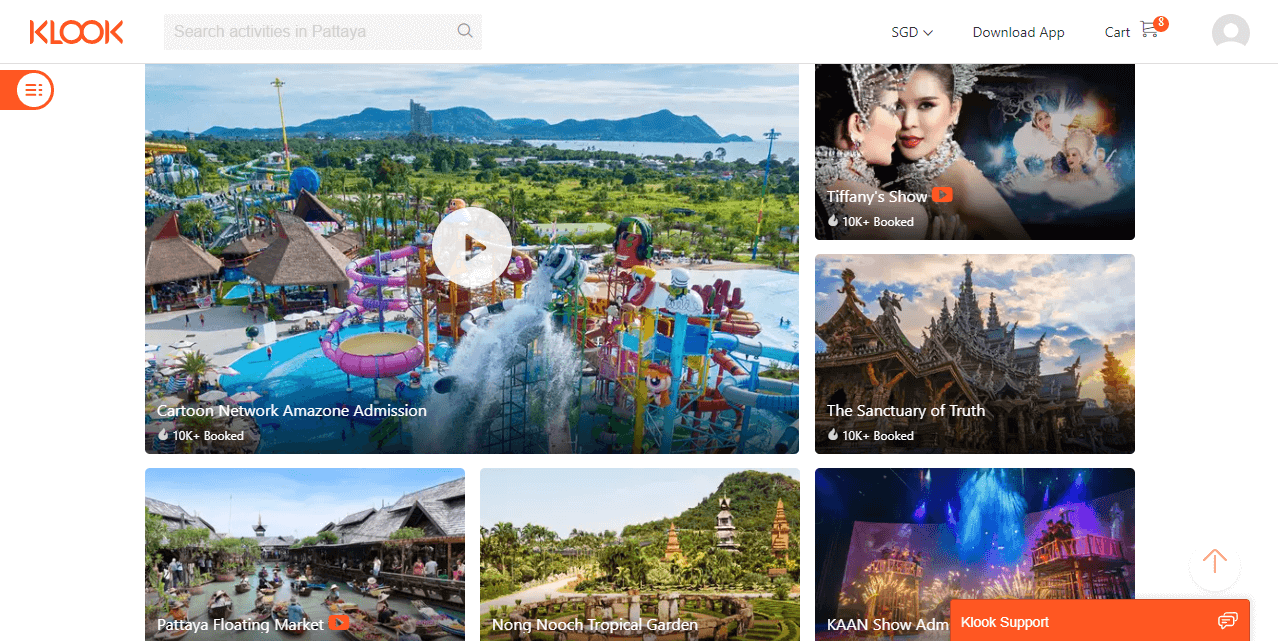Click the Cart label text
Screen dimensions: 1278x641
coord(1117,32)
